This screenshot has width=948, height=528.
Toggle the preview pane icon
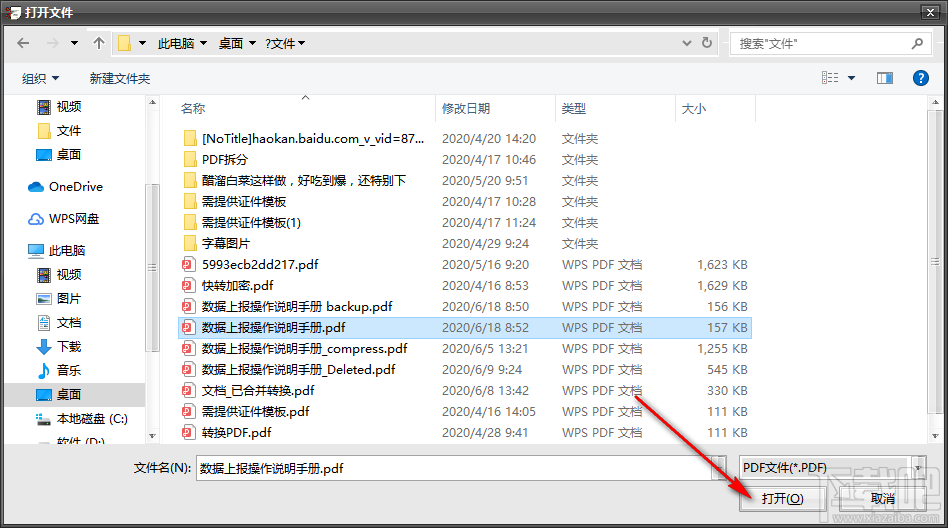pos(885,77)
